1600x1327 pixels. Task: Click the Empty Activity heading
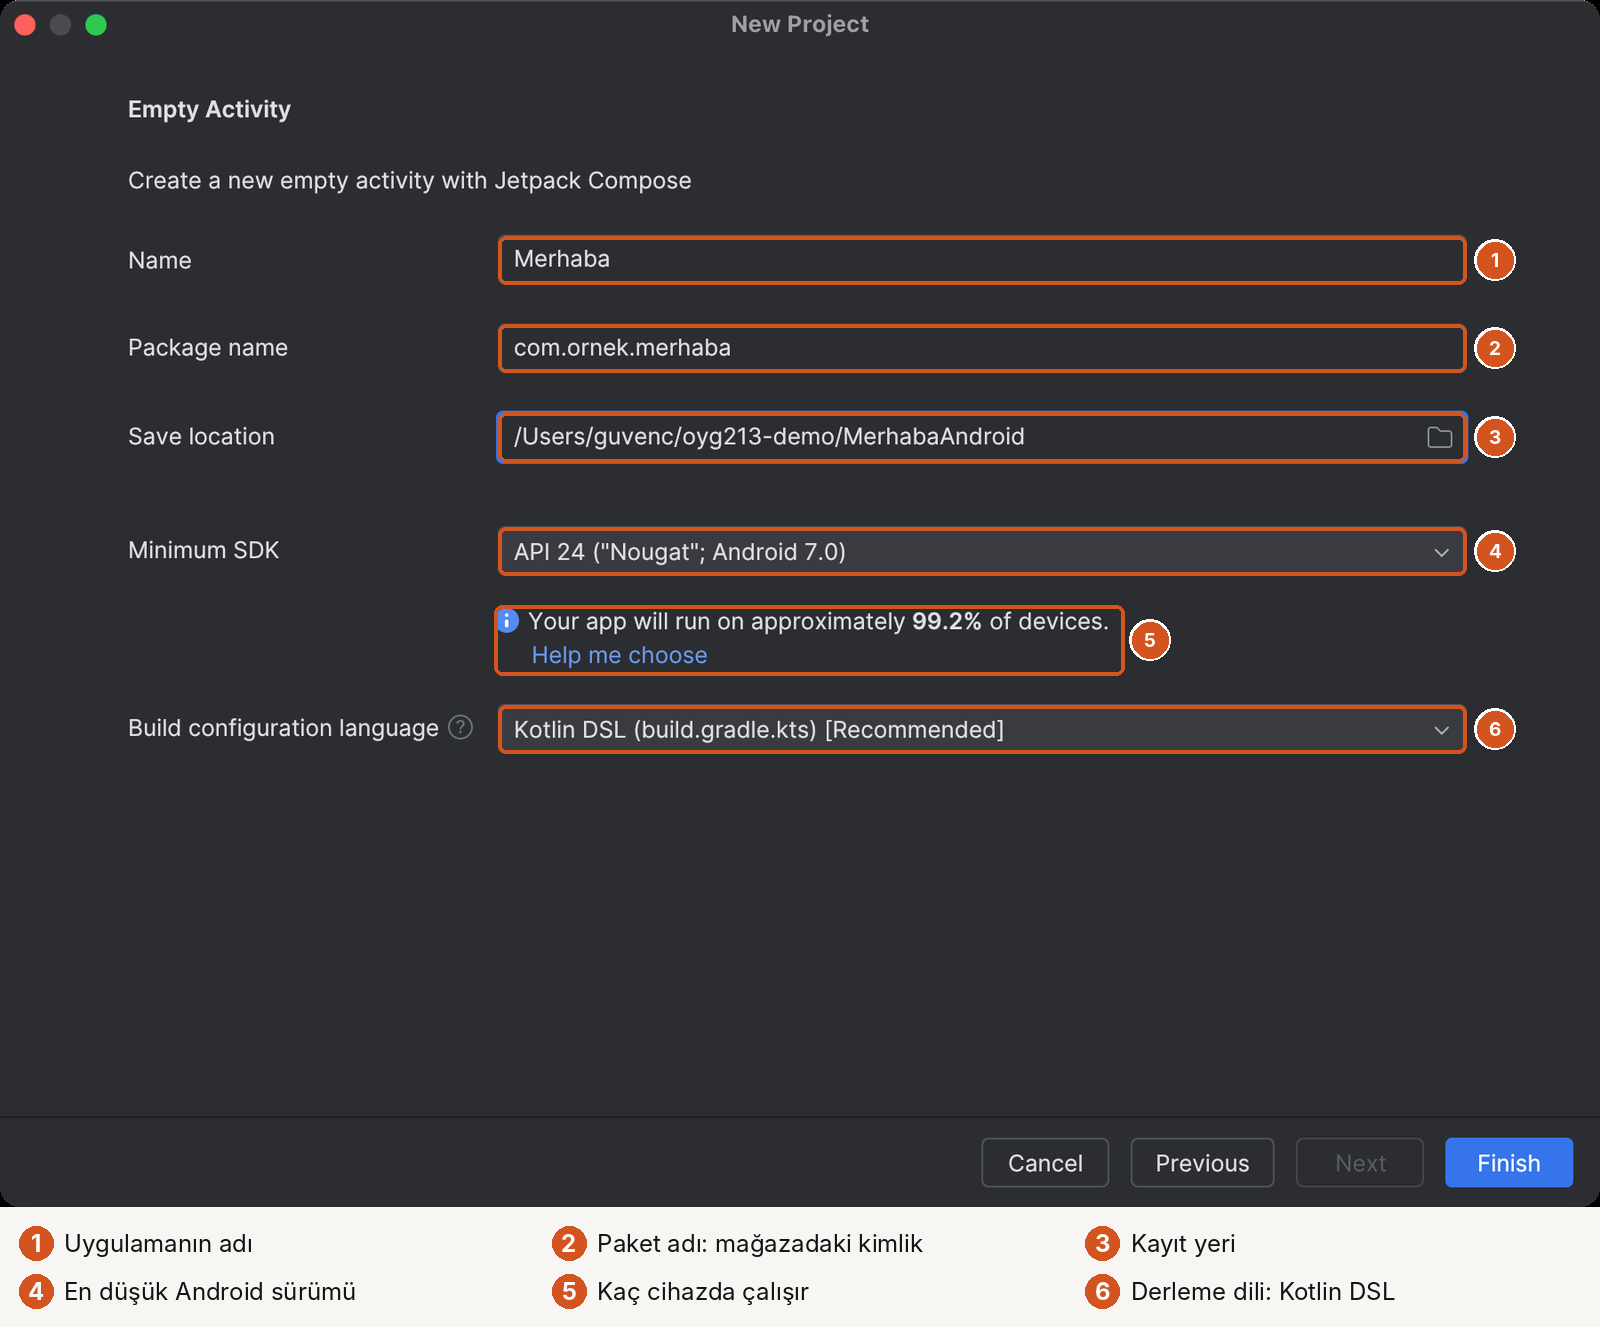pyautogui.click(x=209, y=109)
